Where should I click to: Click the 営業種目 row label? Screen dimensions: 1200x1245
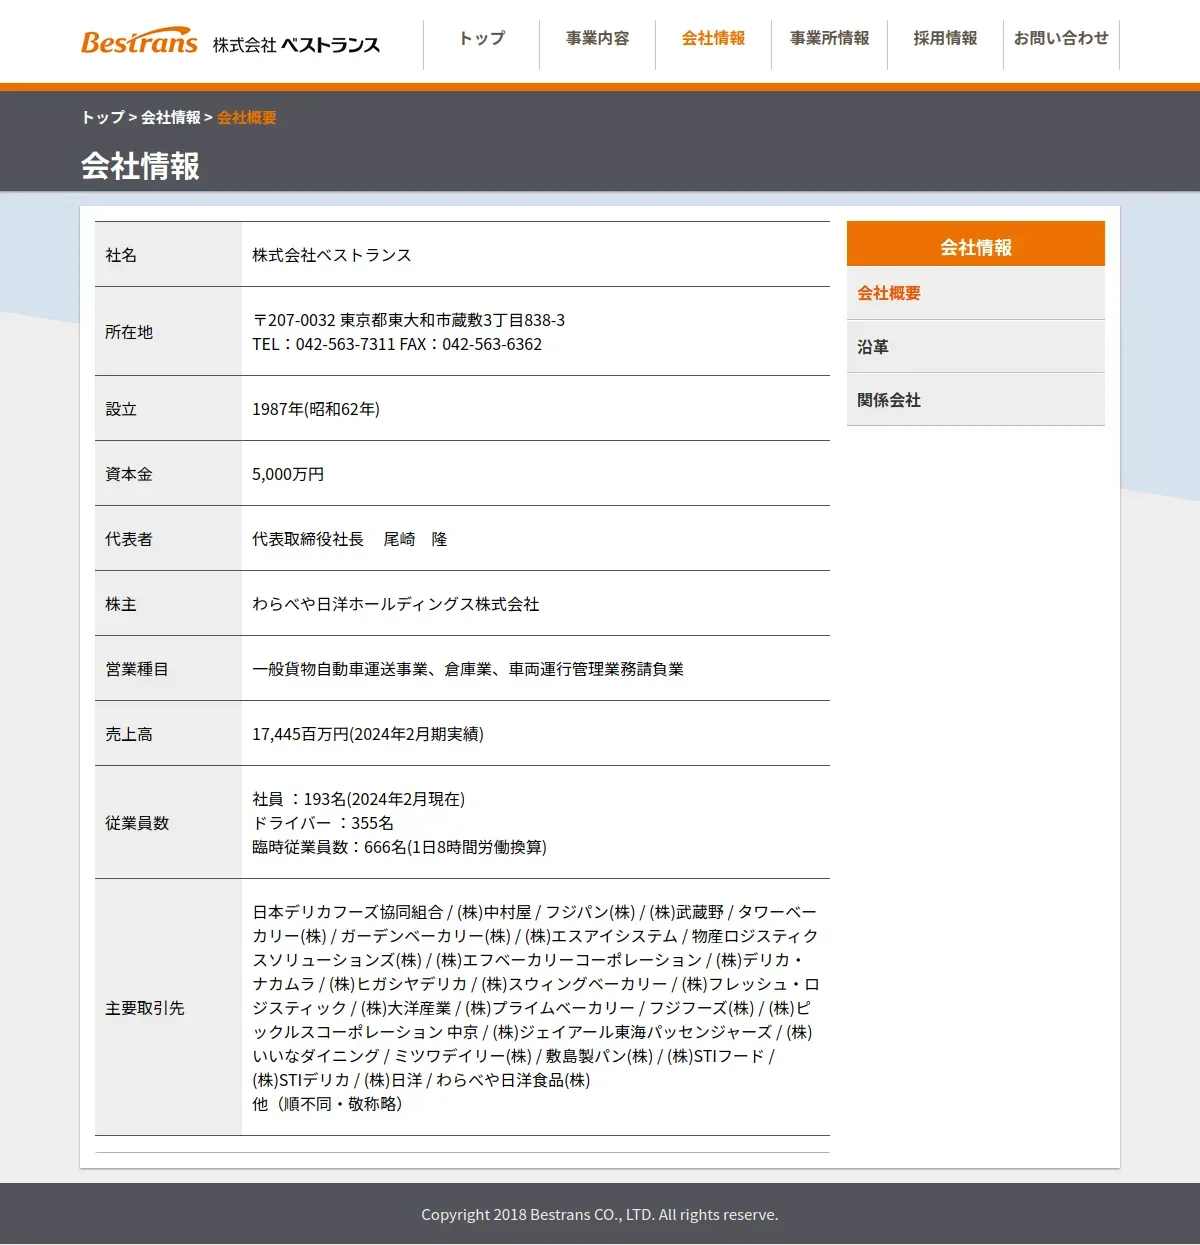point(137,669)
